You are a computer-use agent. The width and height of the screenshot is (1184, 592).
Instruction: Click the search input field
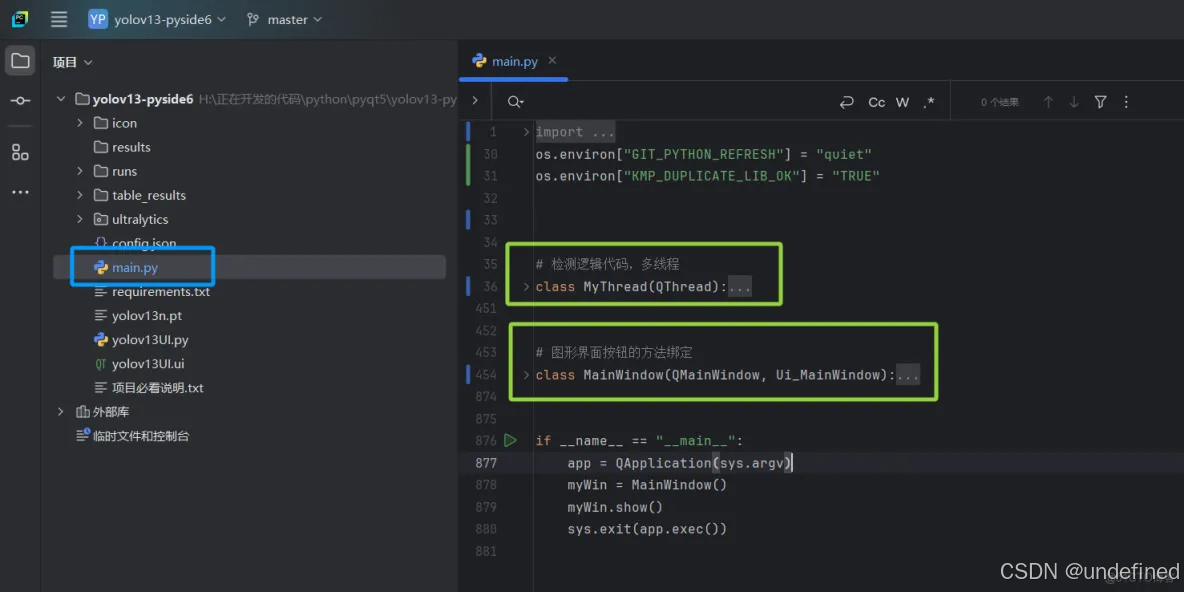tap(680, 102)
